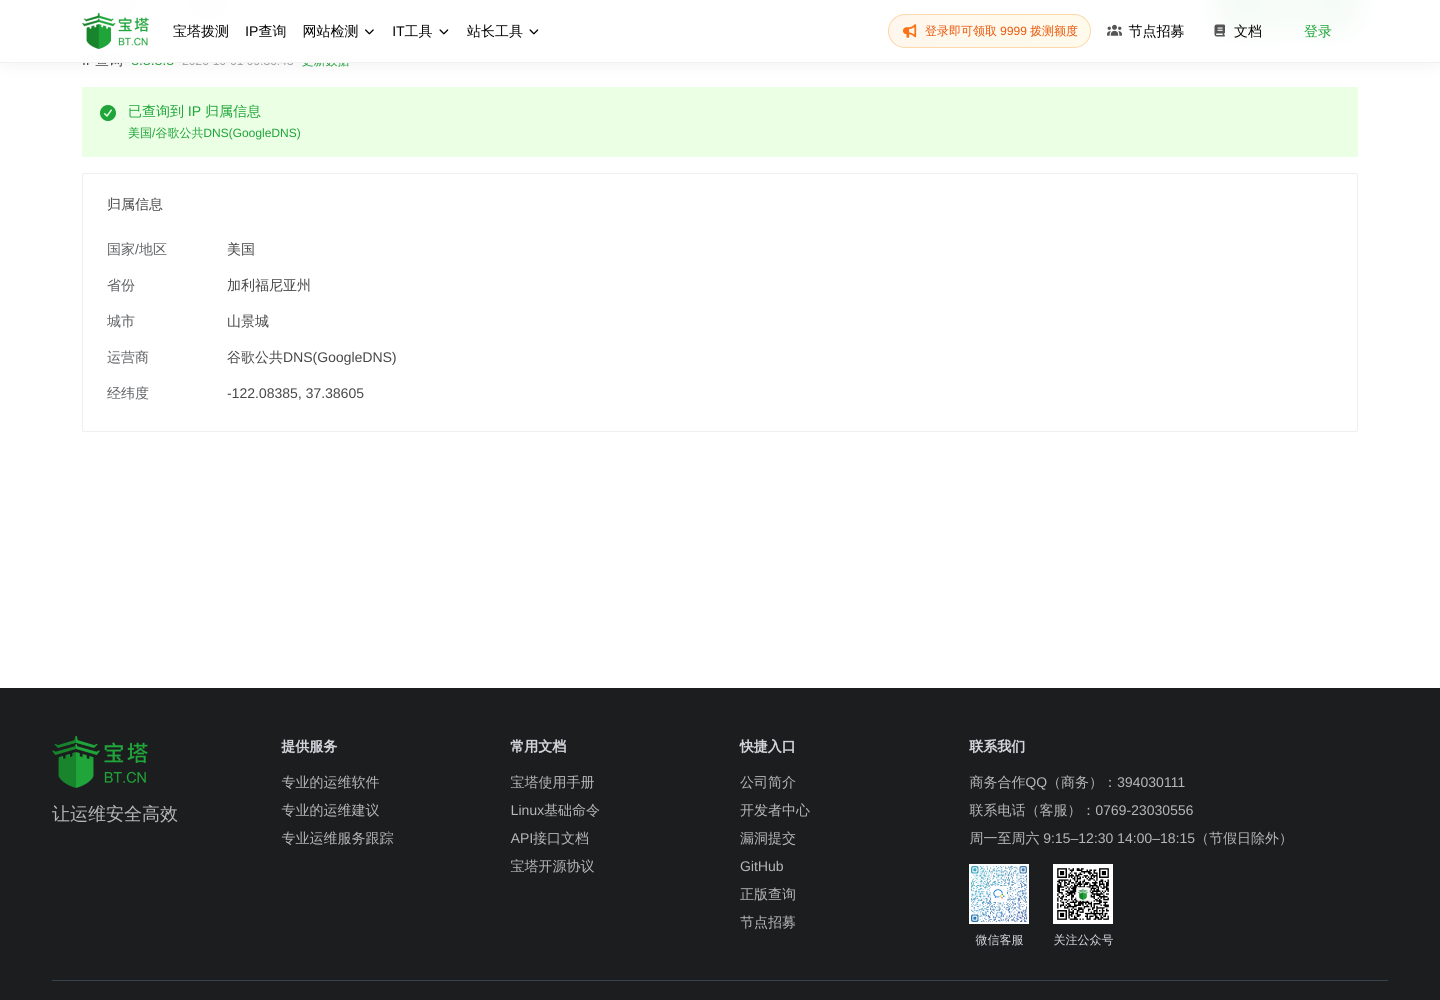Open 文档 in the header

pyautogui.click(x=1238, y=32)
